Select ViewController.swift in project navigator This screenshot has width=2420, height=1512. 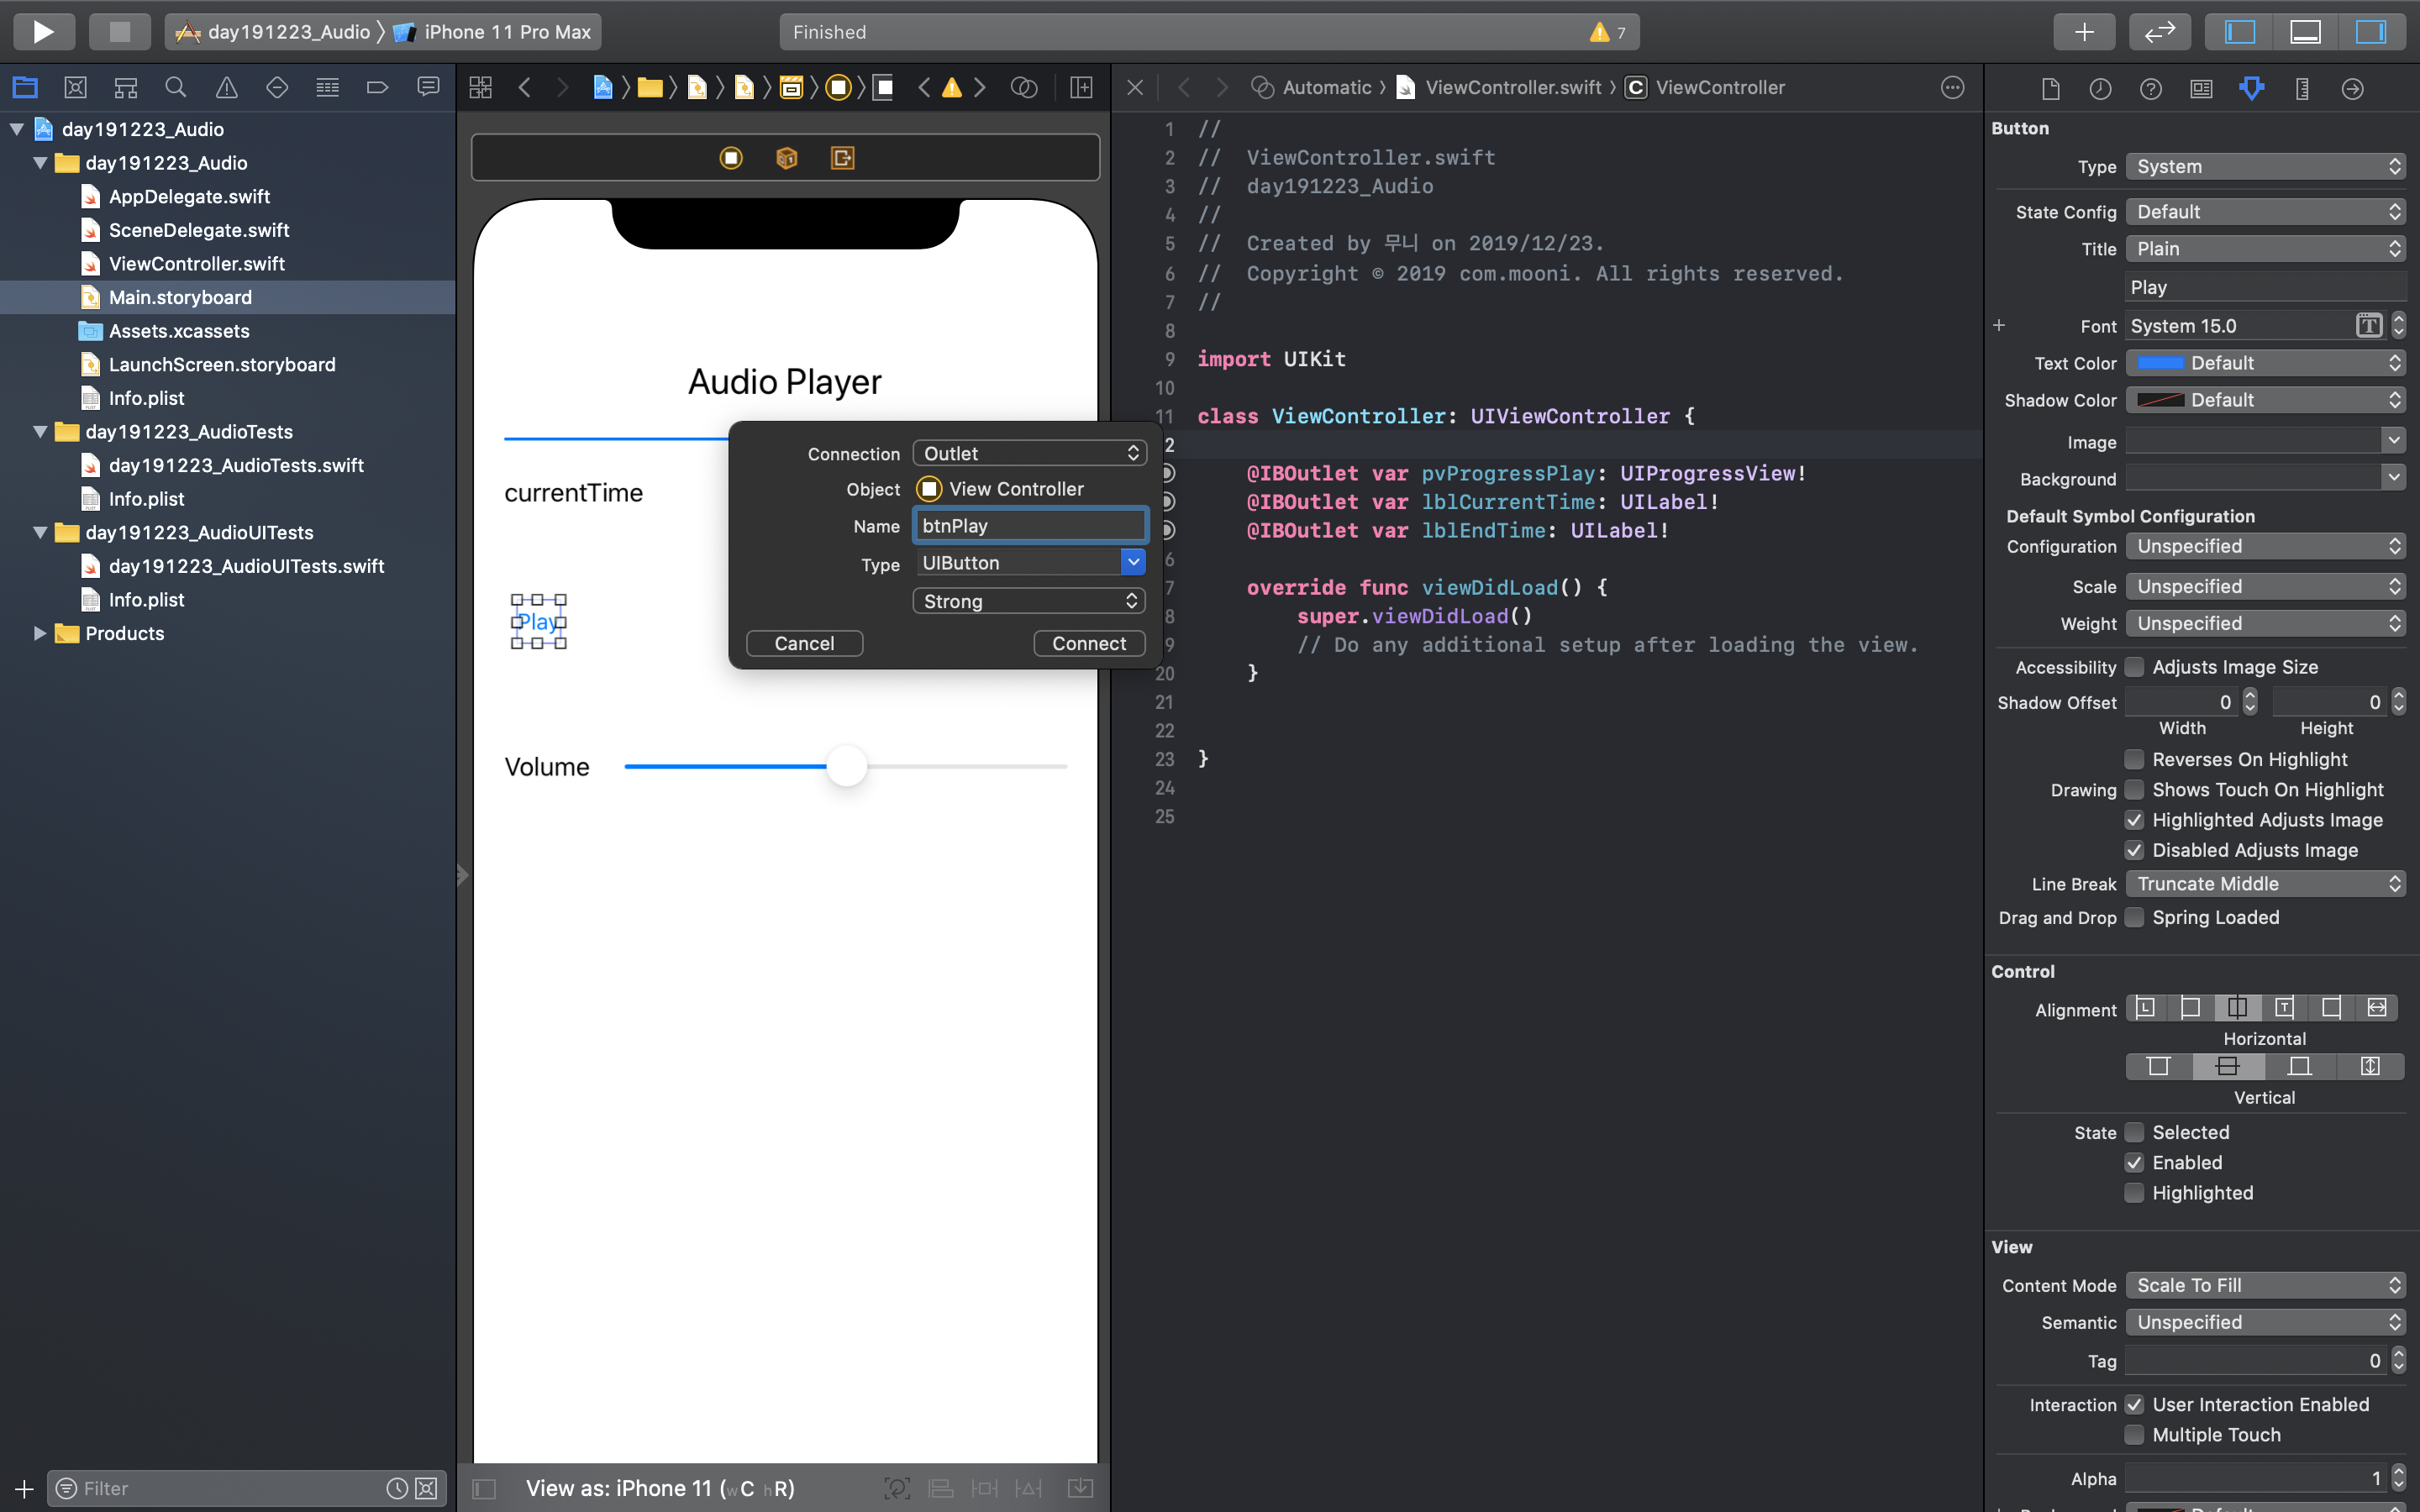click(x=196, y=263)
